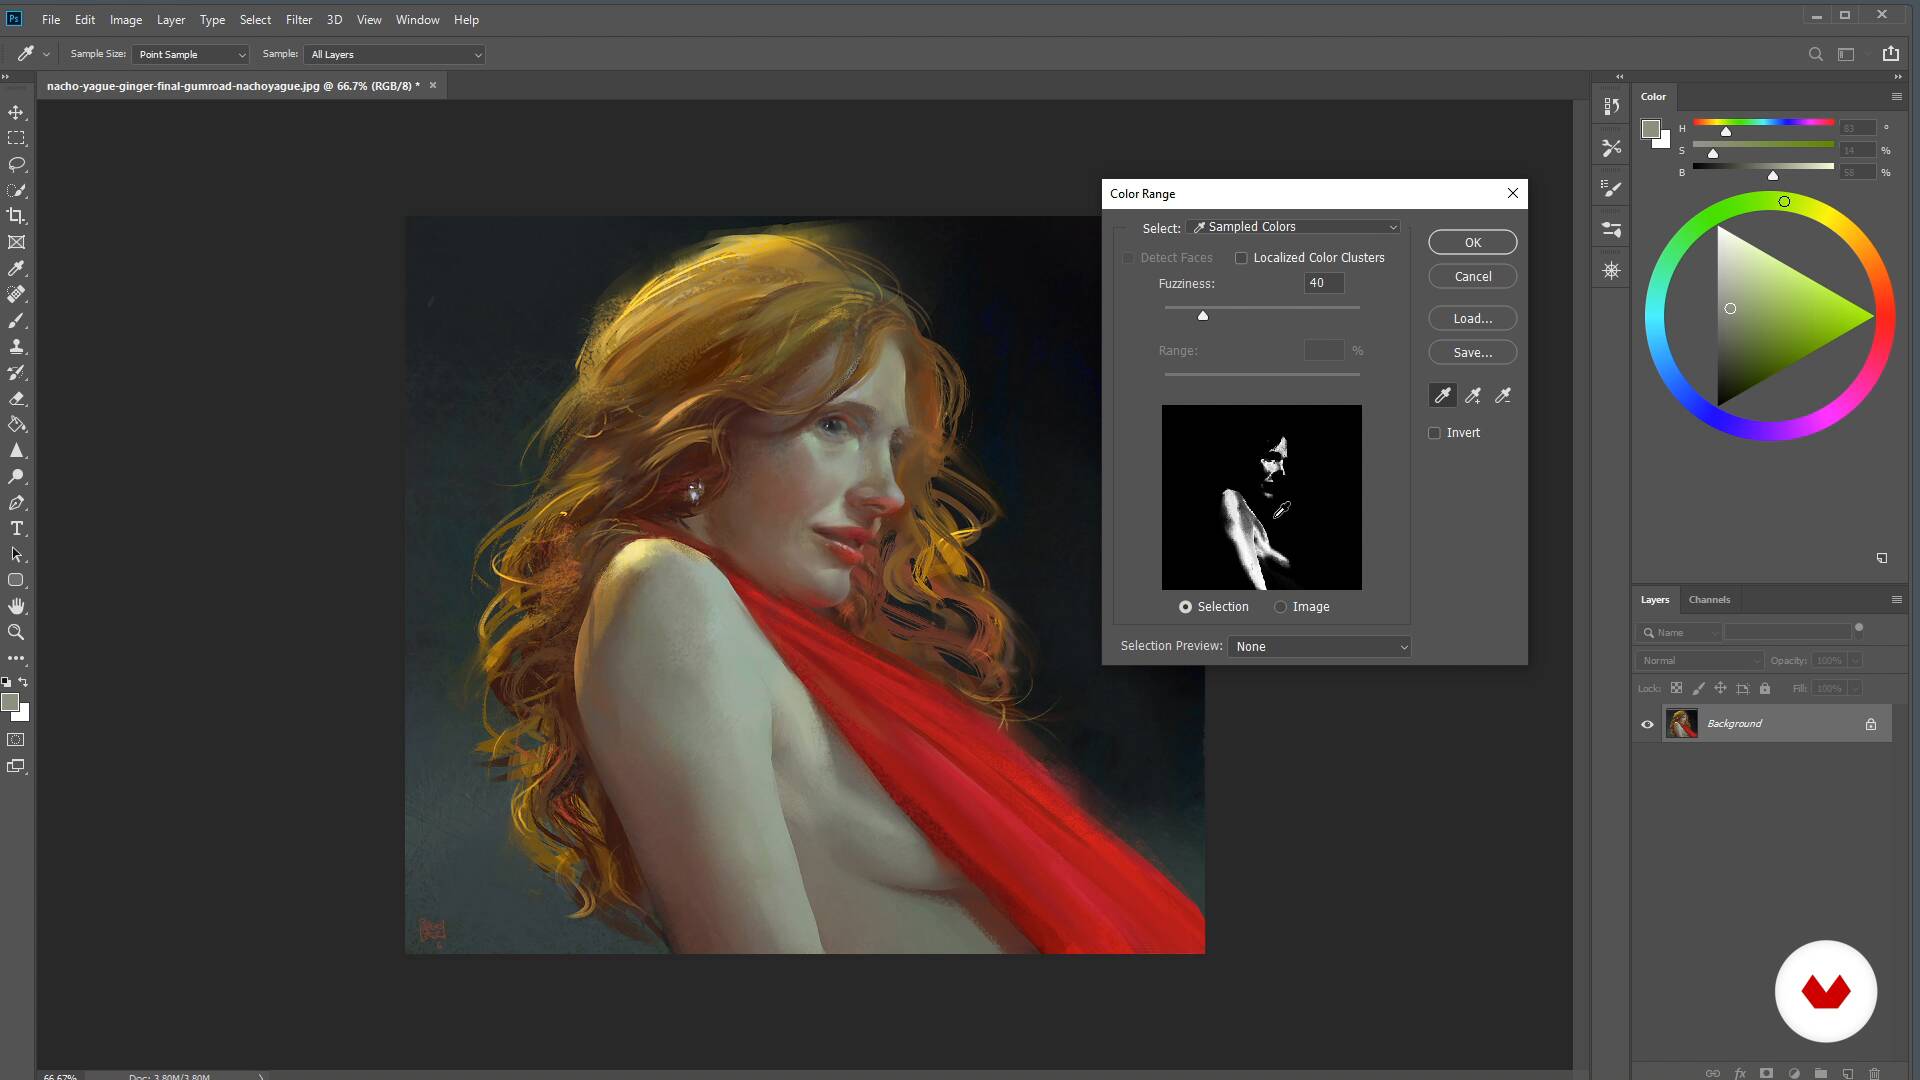Open the layer blend mode Normal dropdown
This screenshot has width=1920, height=1080.
pyautogui.click(x=1700, y=661)
